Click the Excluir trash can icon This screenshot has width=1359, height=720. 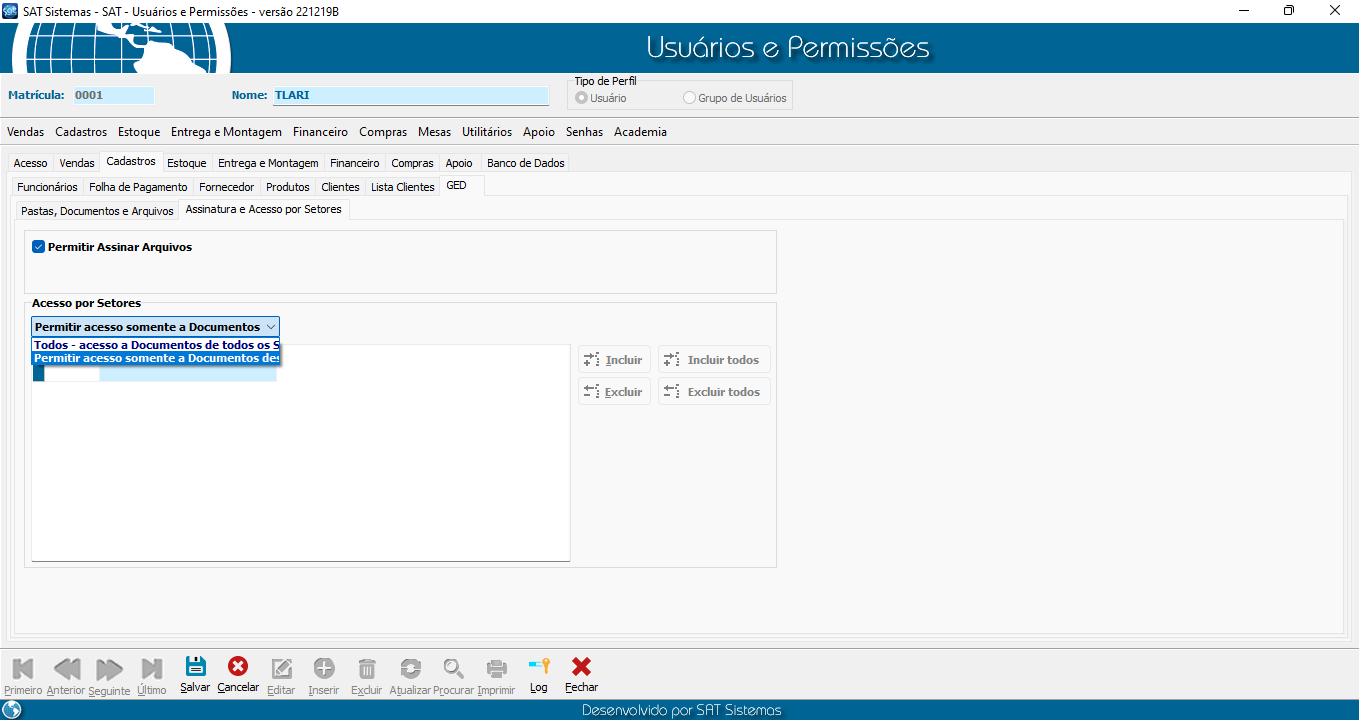coord(367,669)
